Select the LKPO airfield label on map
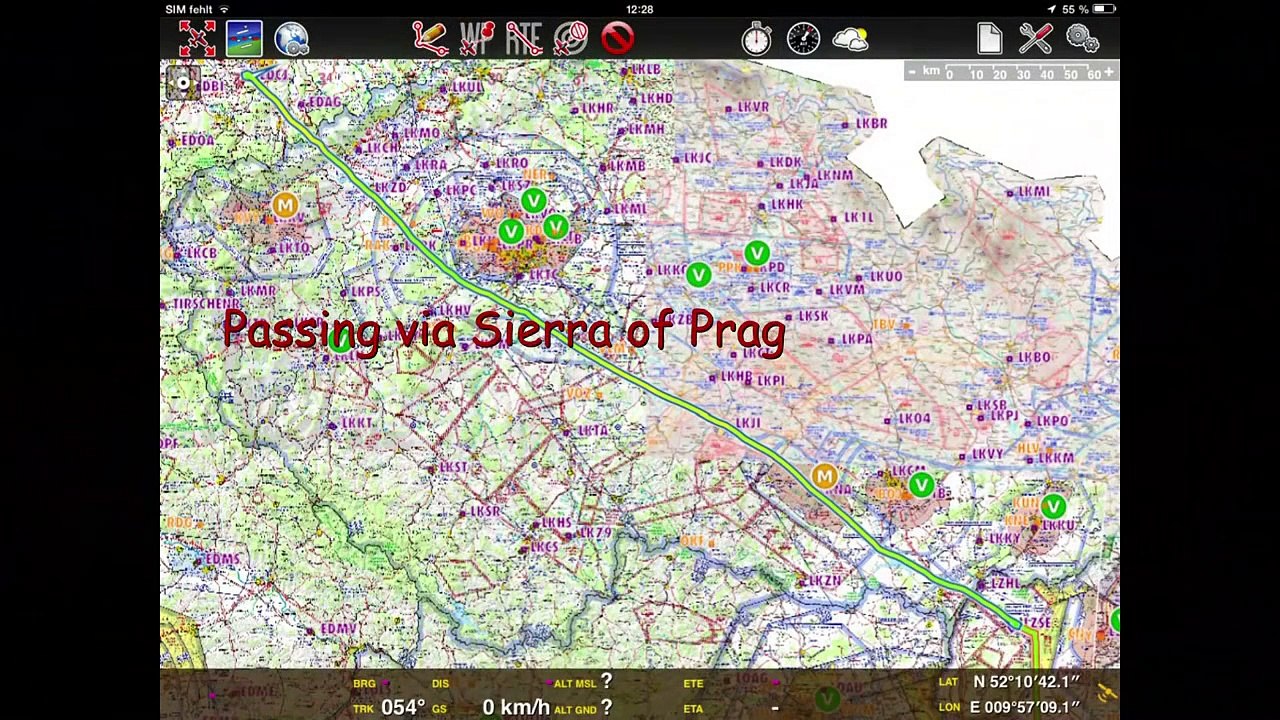This screenshot has height=720, width=1280. (x=1053, y=422)
